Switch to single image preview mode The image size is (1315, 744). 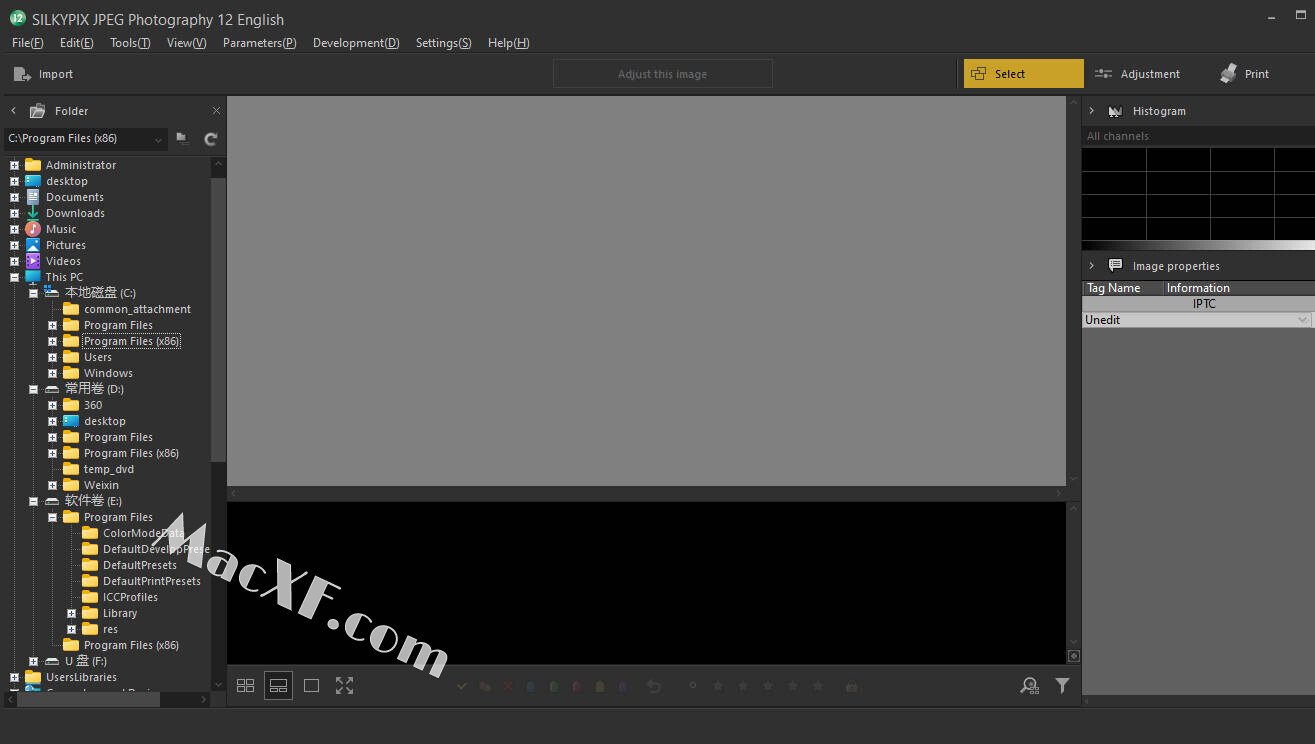click(311, 686)
